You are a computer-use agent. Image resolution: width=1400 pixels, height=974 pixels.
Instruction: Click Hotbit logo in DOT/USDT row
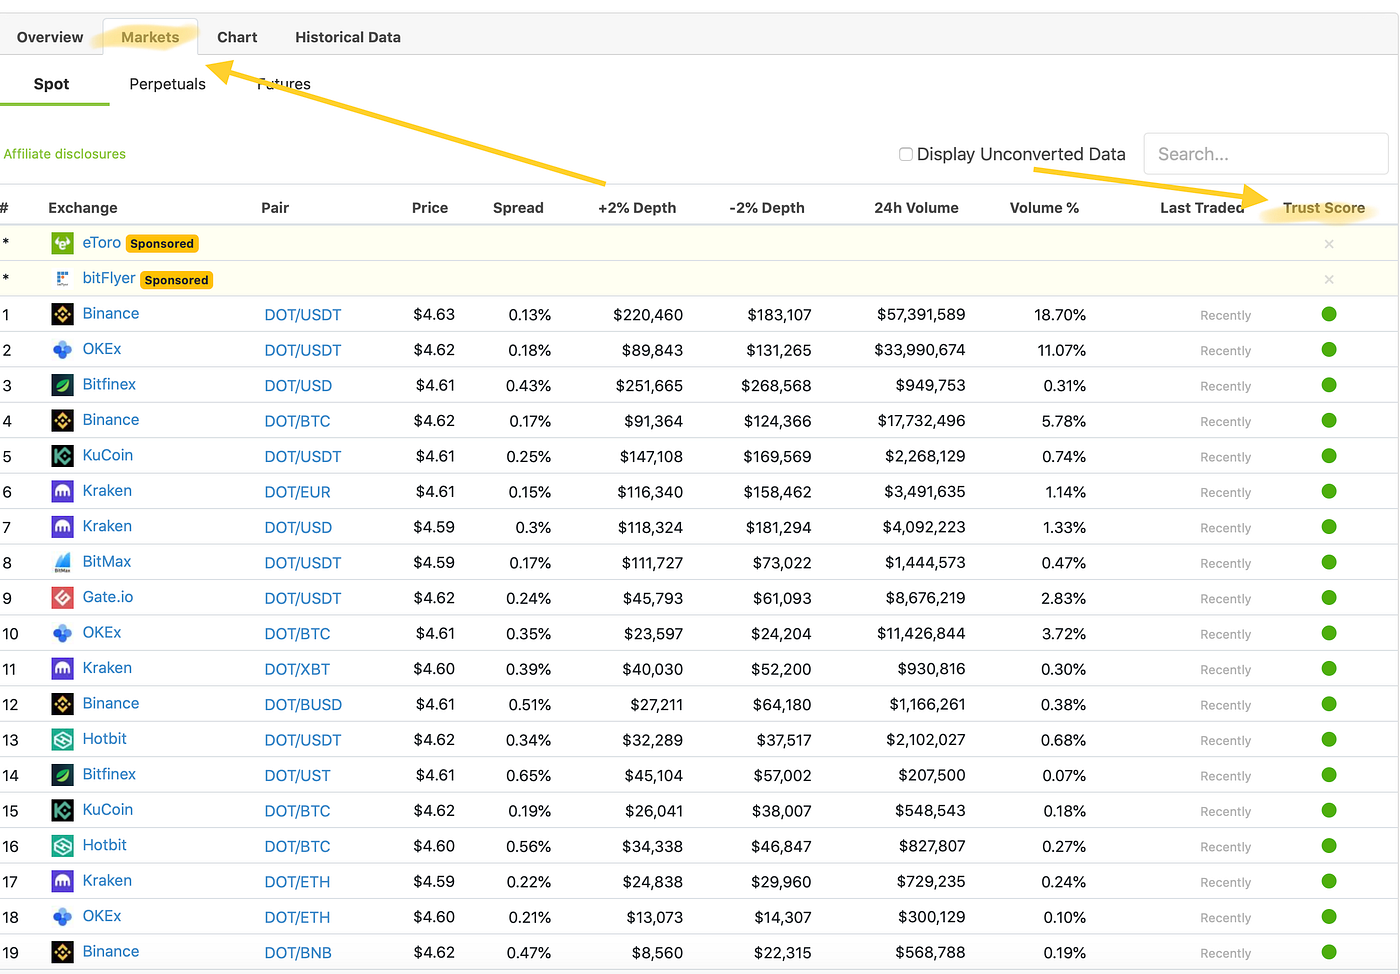[x=62, y=740]
